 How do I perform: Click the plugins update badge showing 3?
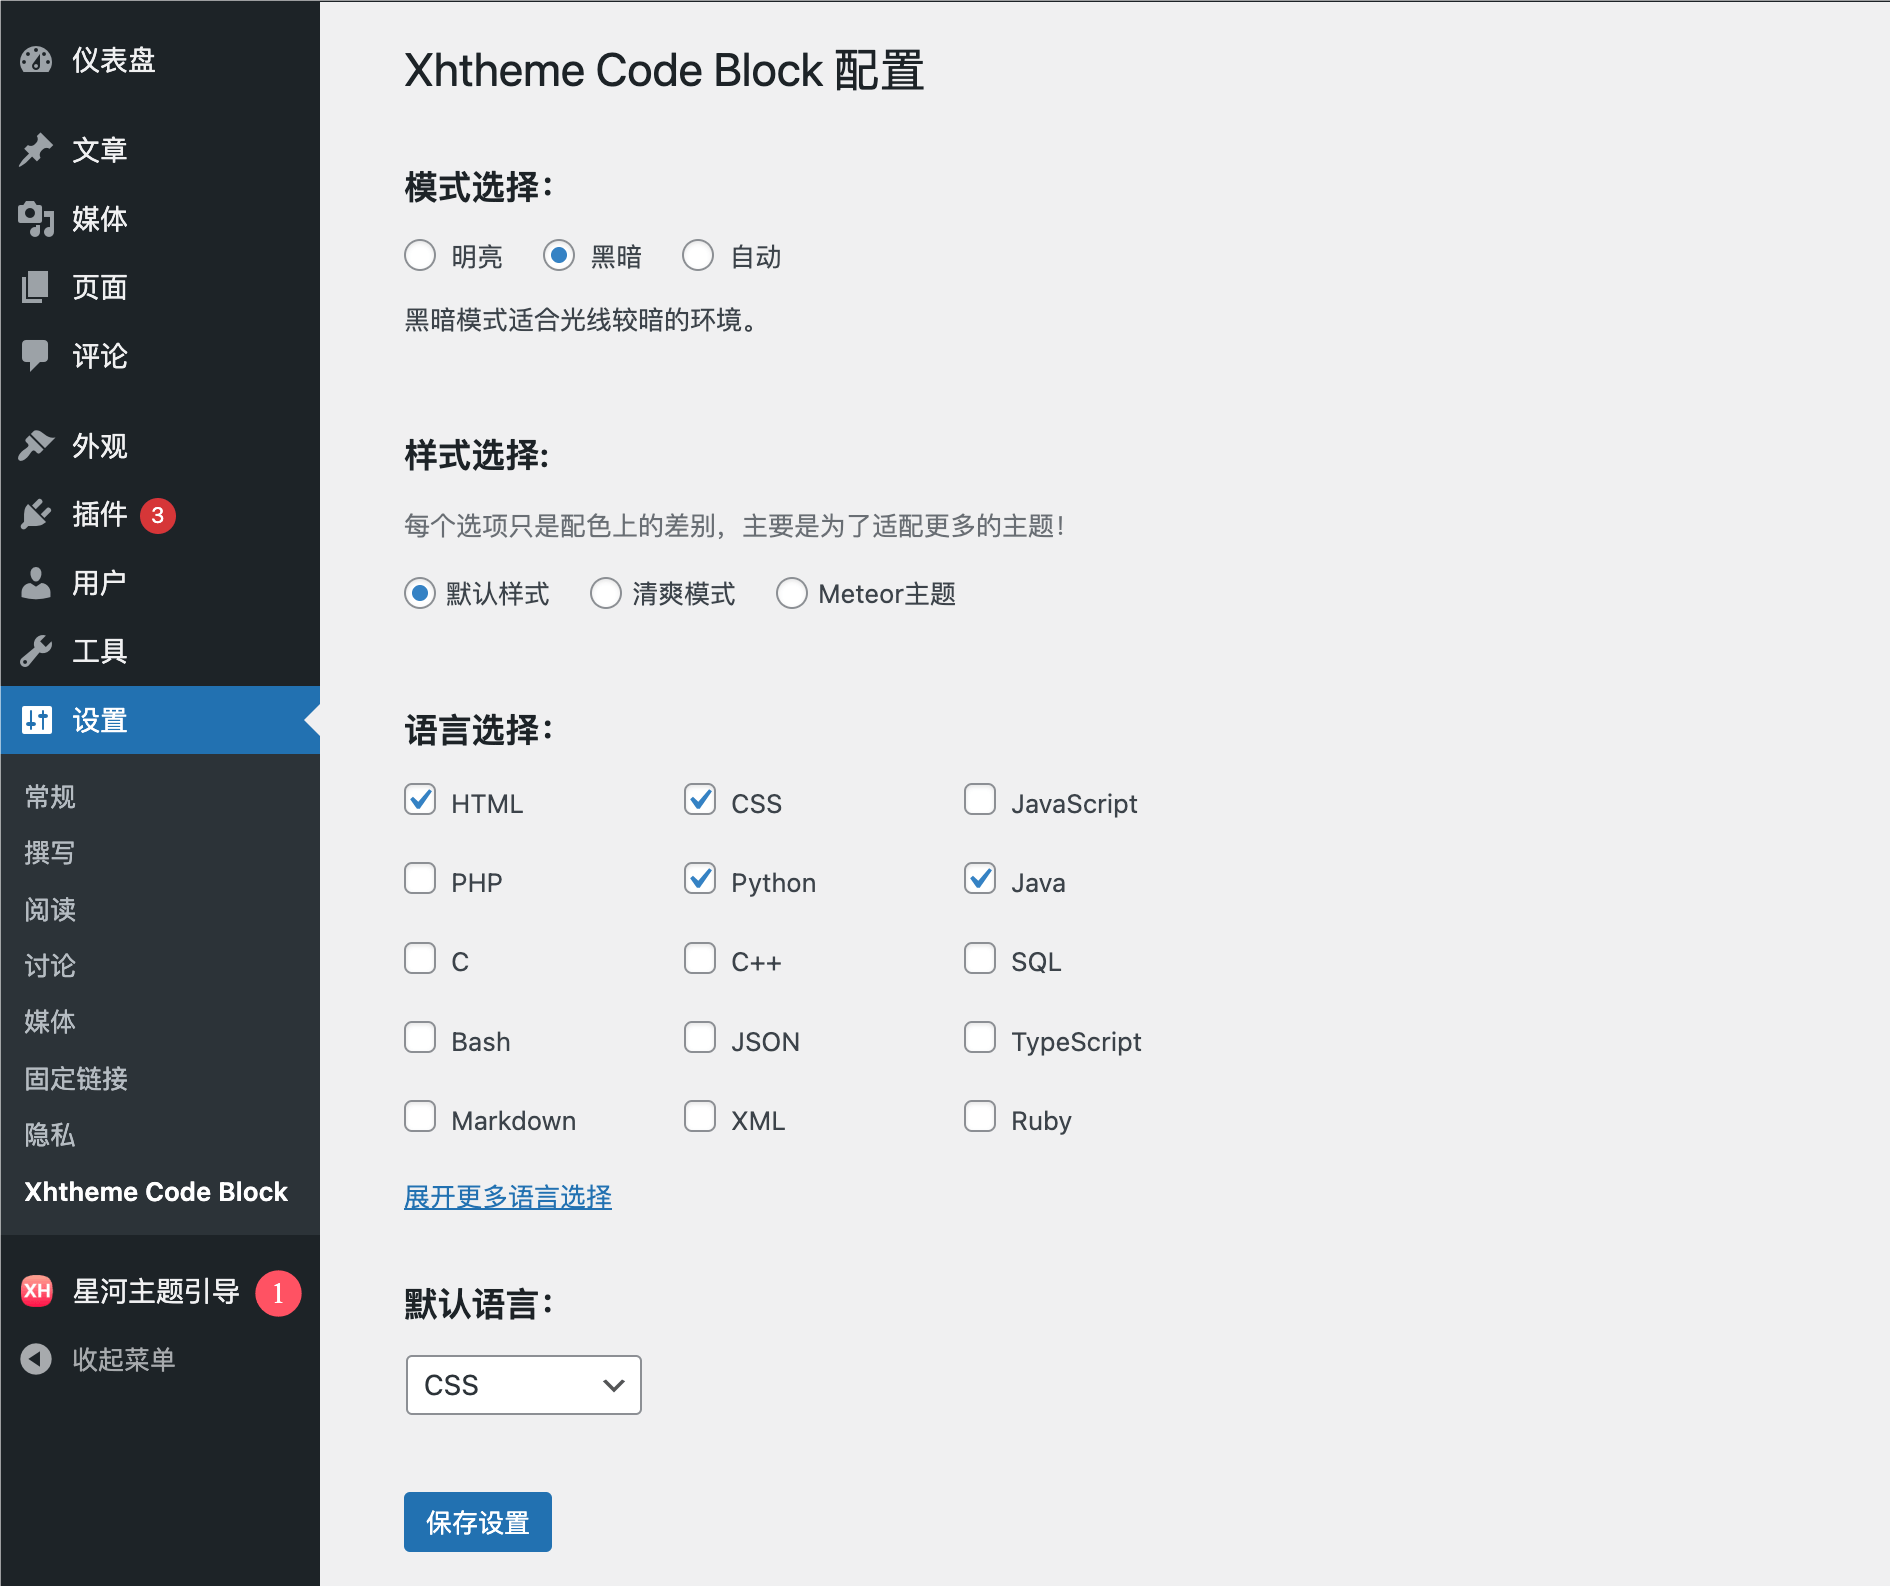click(158, 516)
